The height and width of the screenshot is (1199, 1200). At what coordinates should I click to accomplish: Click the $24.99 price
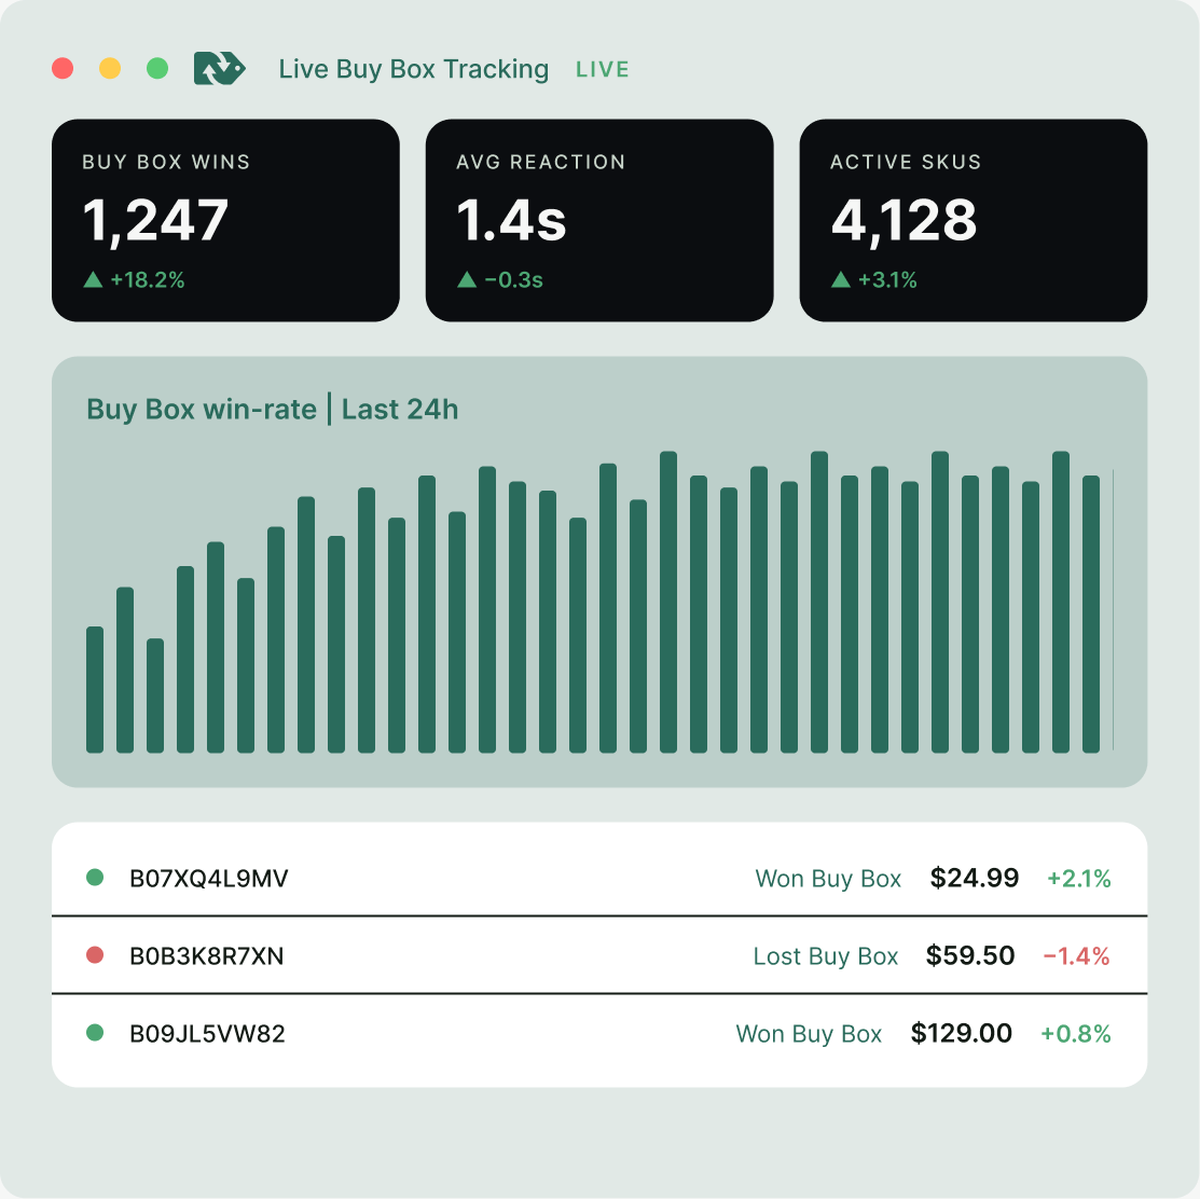974,878
